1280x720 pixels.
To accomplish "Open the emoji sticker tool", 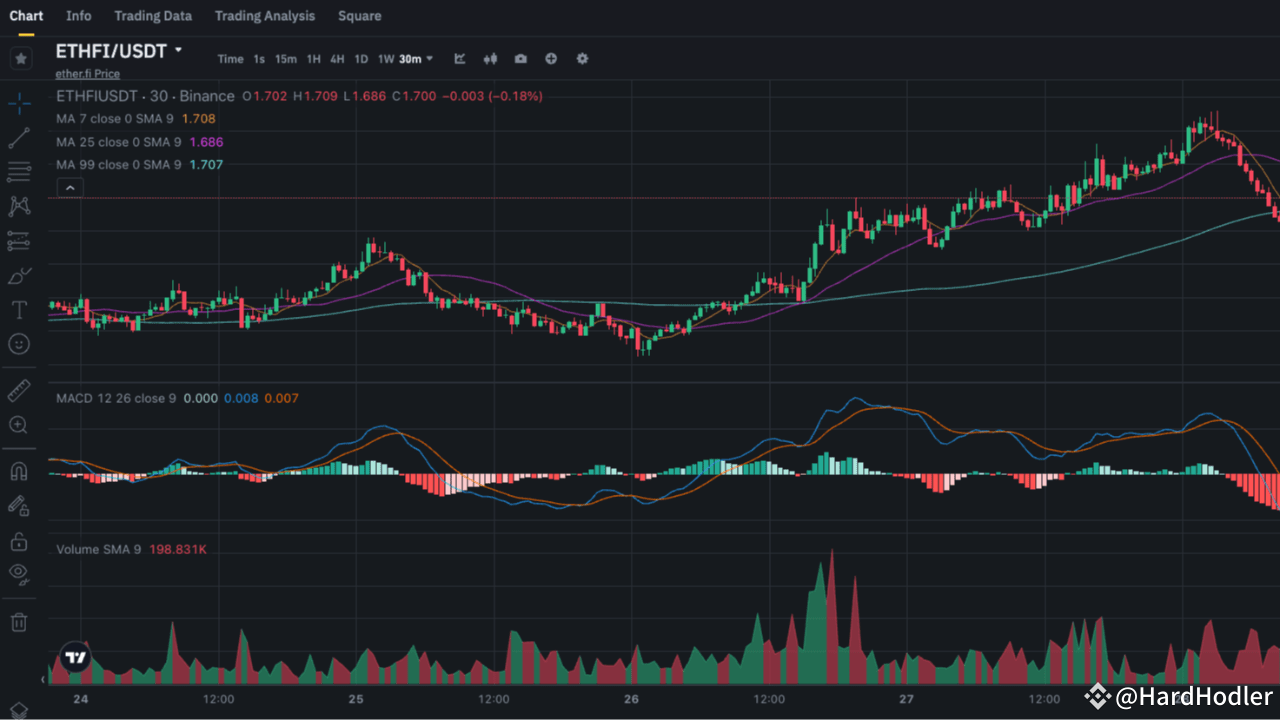I will pyautogui.click(x=19, y=344).
